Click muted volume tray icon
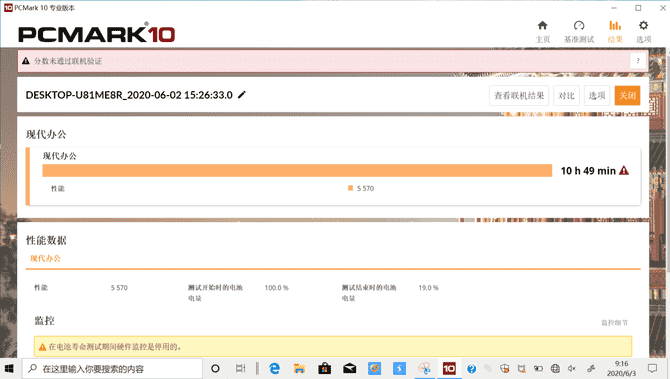The height and width of the screenshot is (379, 670). click(x=572, y=368)
